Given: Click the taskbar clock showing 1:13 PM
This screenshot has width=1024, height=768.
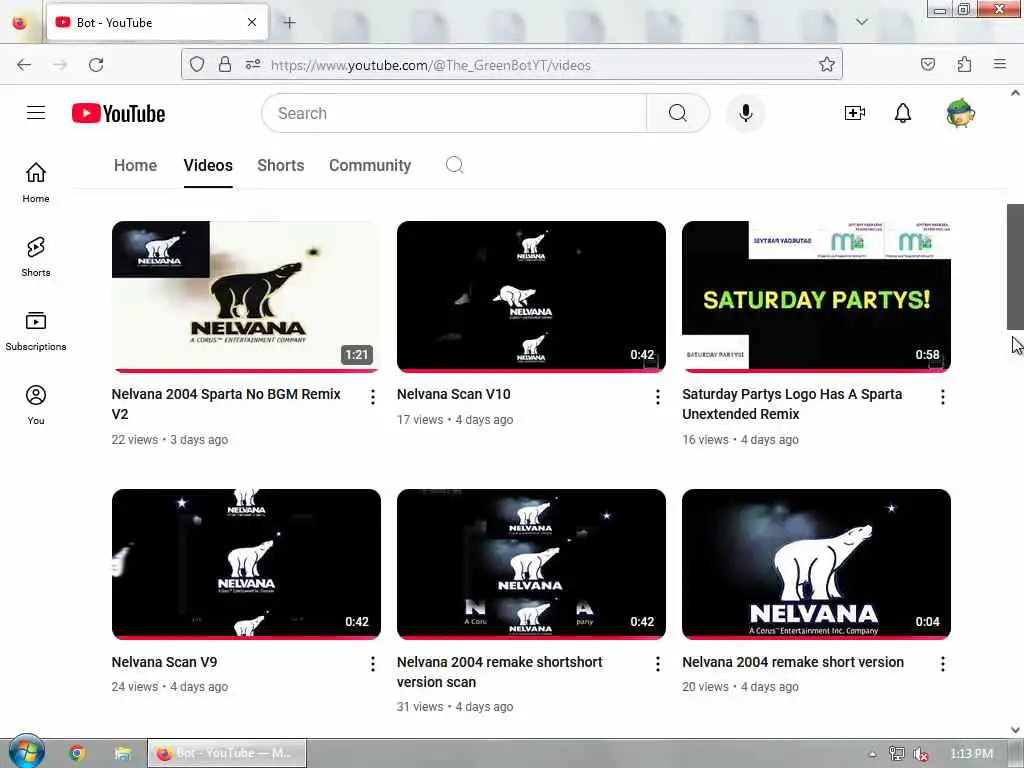Looking at the screenshot, I should pos(972,754).
